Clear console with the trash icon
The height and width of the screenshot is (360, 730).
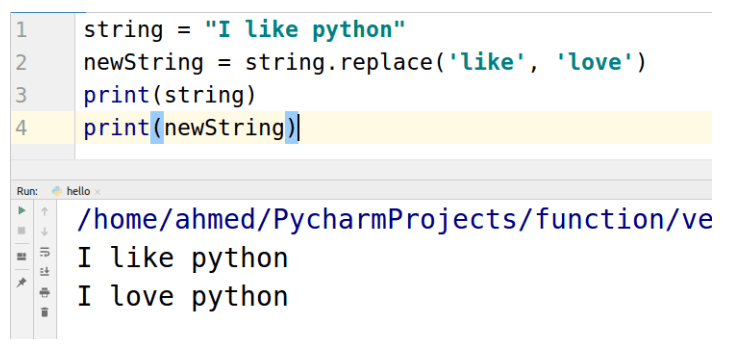[x=45, y=312]
